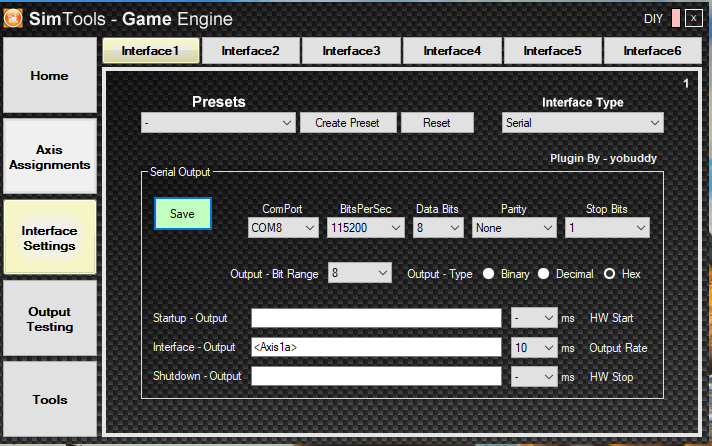Click the green Save button
Image resolution: width=712 pixels, height=446 pixels.
[x=182, y=214]
